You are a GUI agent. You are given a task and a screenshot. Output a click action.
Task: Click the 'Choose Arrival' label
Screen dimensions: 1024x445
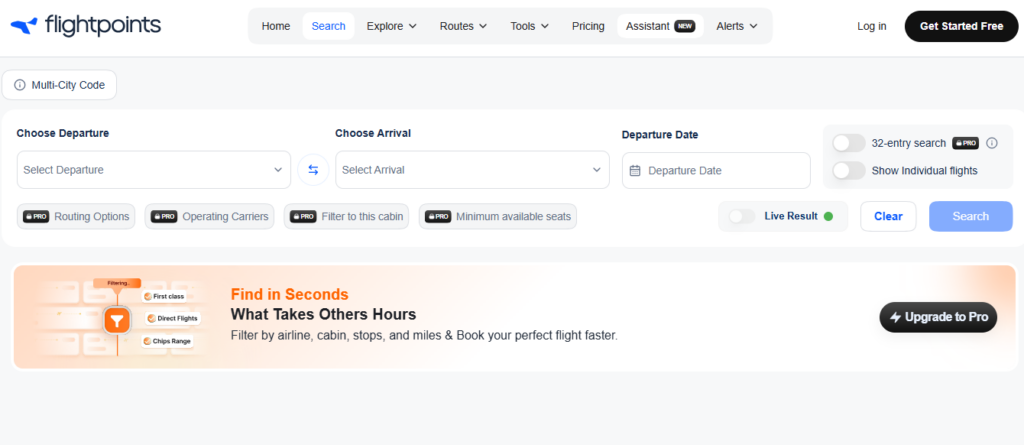pos(373,133)
